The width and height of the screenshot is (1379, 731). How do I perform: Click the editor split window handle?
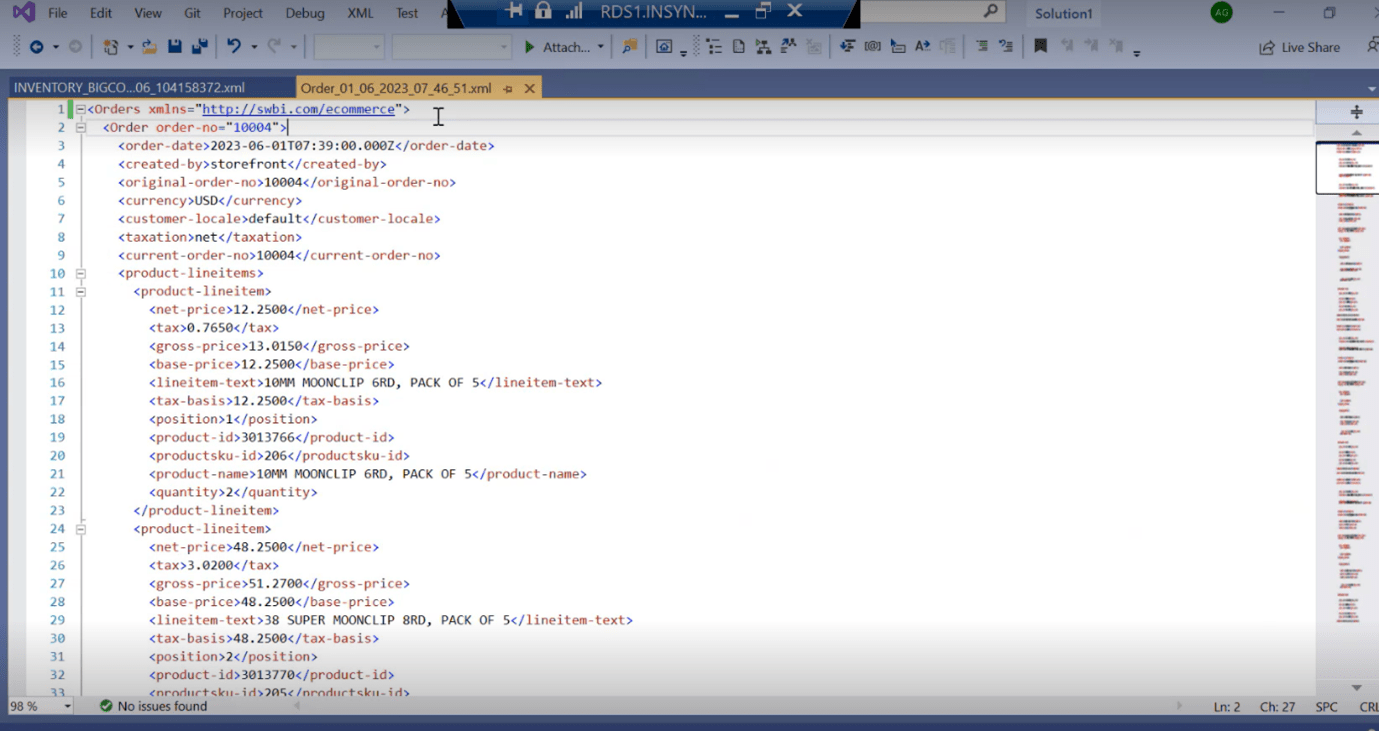point(1357,112)
